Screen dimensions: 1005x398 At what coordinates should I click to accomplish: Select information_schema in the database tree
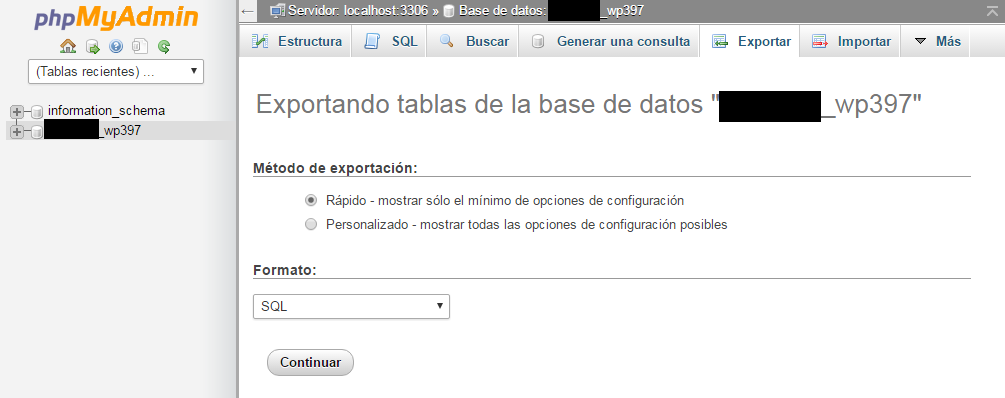[x=106, y=110]
